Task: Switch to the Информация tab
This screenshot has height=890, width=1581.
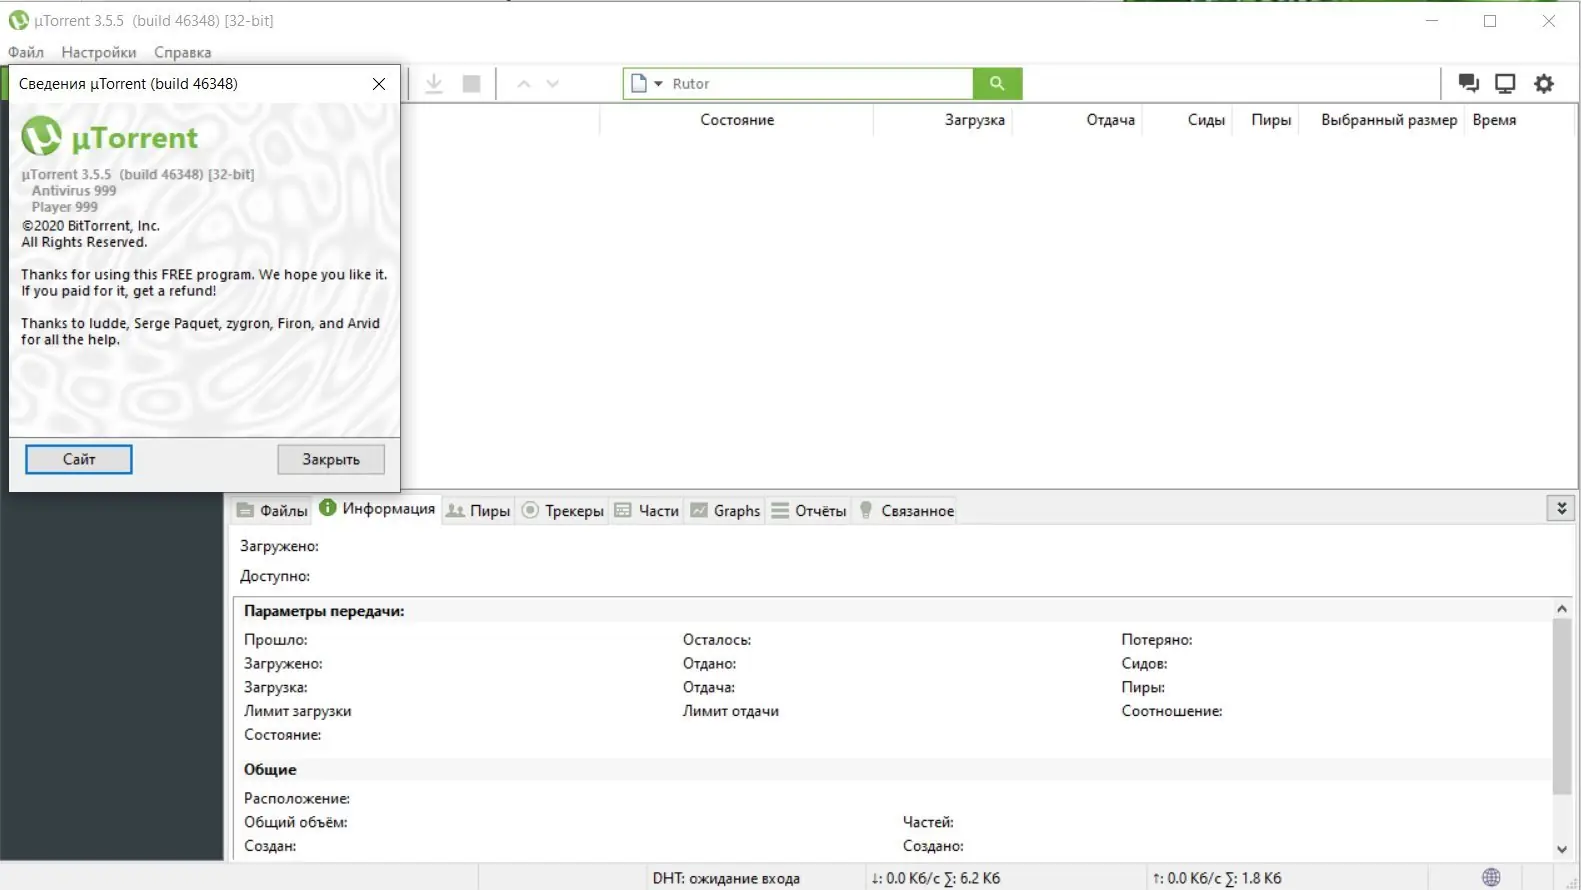Action: (377, 508)
